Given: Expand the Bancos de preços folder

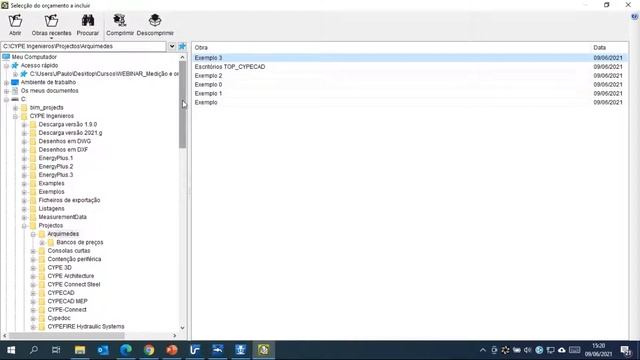Looking at the screenshot, I should coord(42,242).
